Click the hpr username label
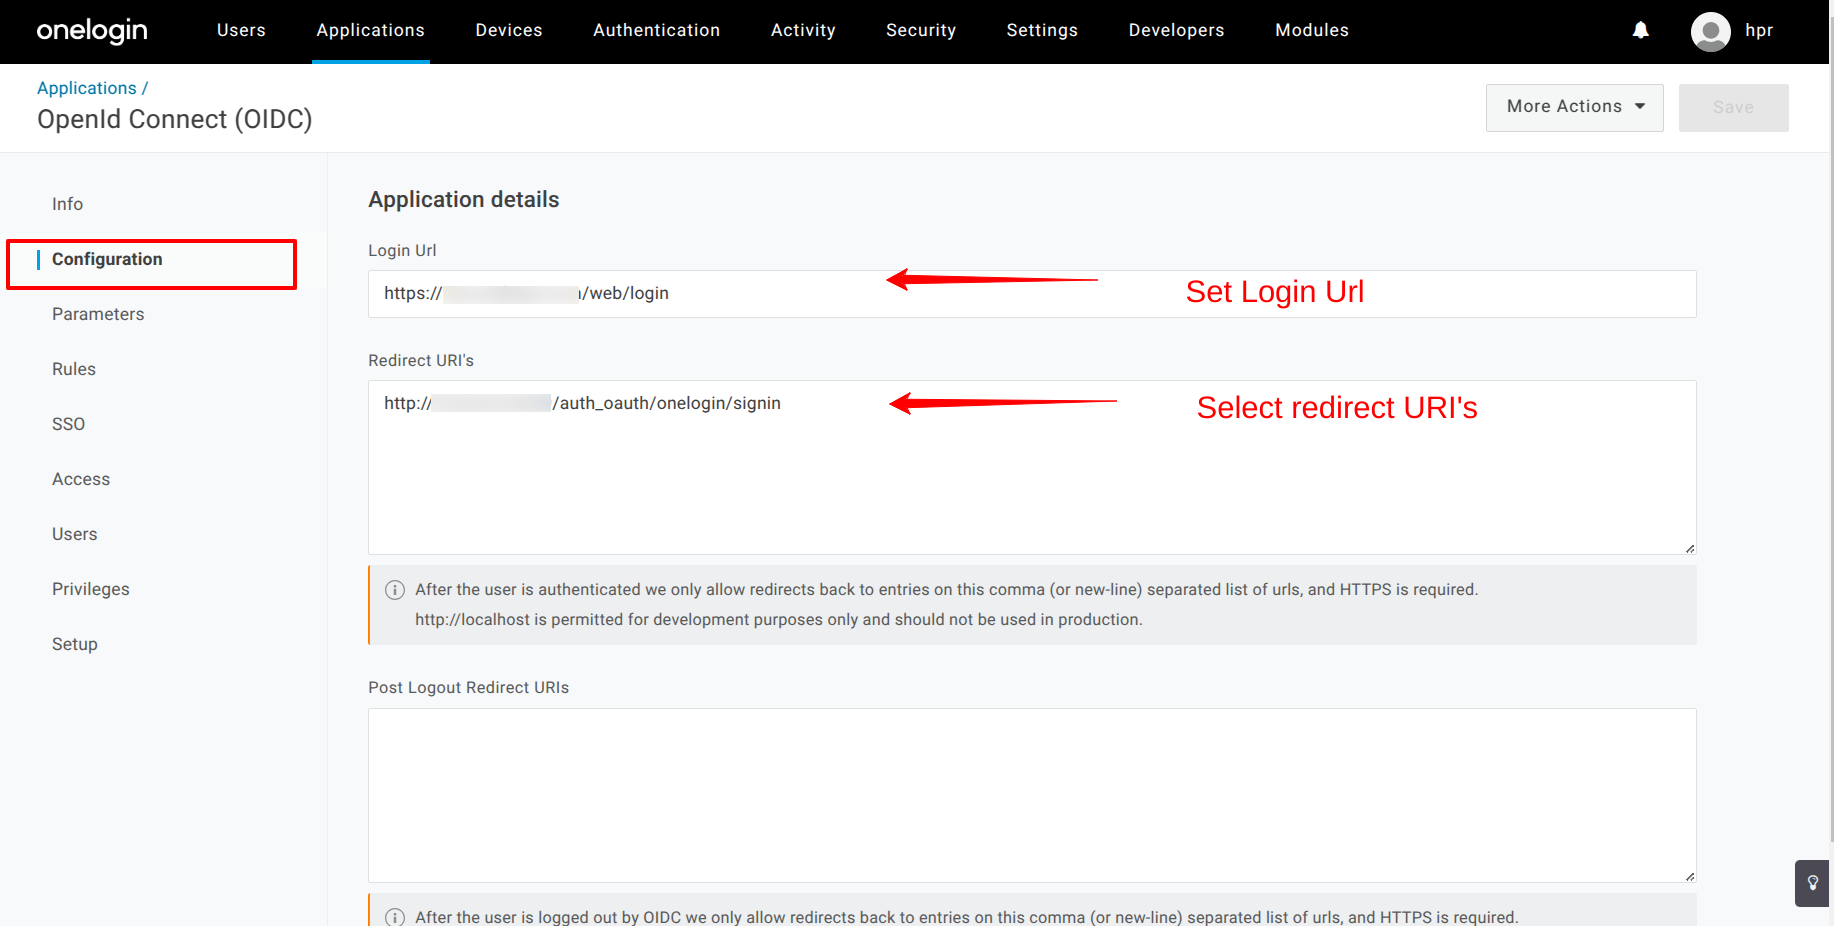 (1759, 30)
